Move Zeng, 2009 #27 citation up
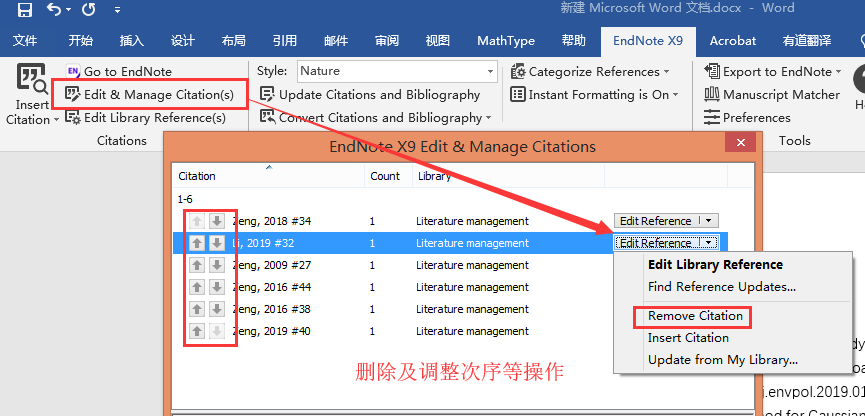The image size is (865, 416). [x=197, y=265]
